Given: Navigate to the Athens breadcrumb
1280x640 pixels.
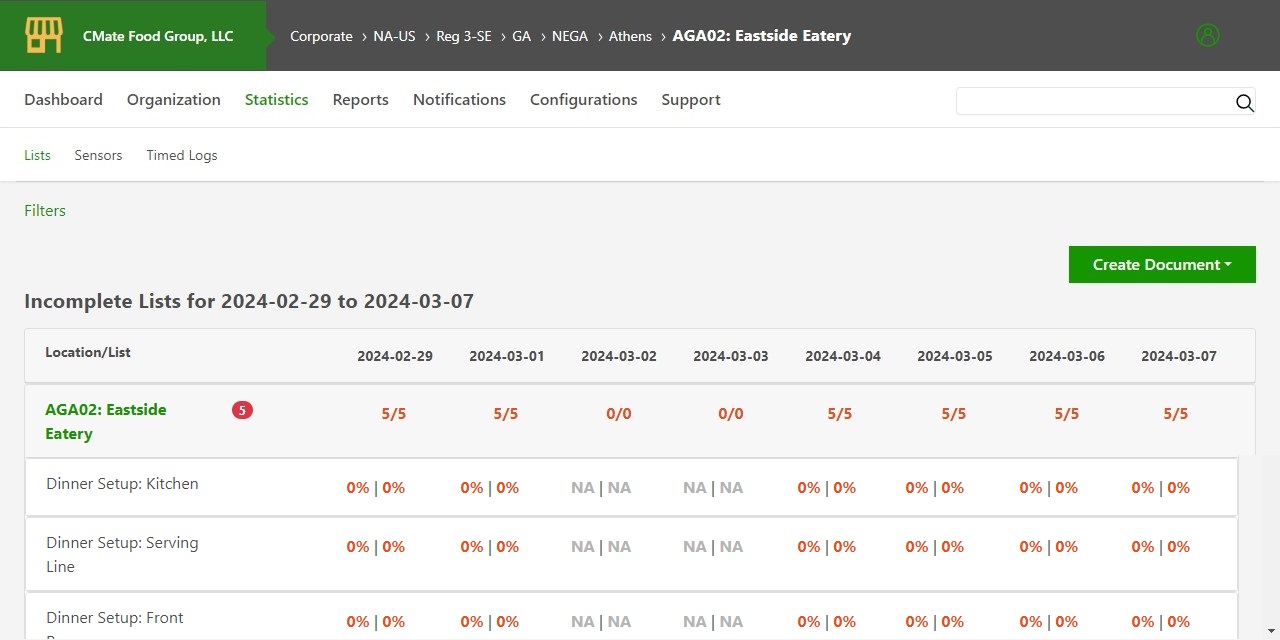Looking at the screenshot, I should point(630,35).
